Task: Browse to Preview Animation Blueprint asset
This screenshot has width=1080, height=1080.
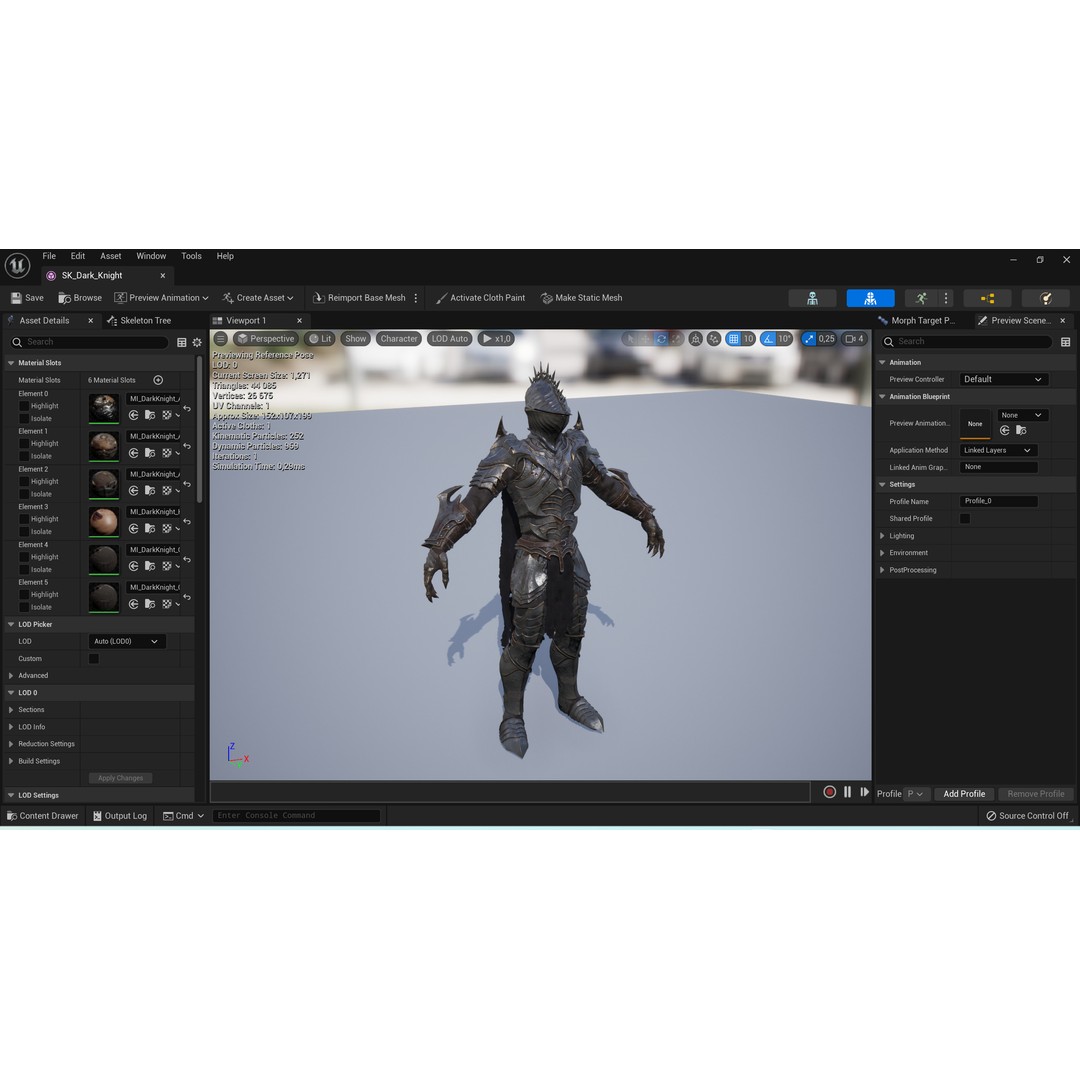Action: coord(1021,430)
